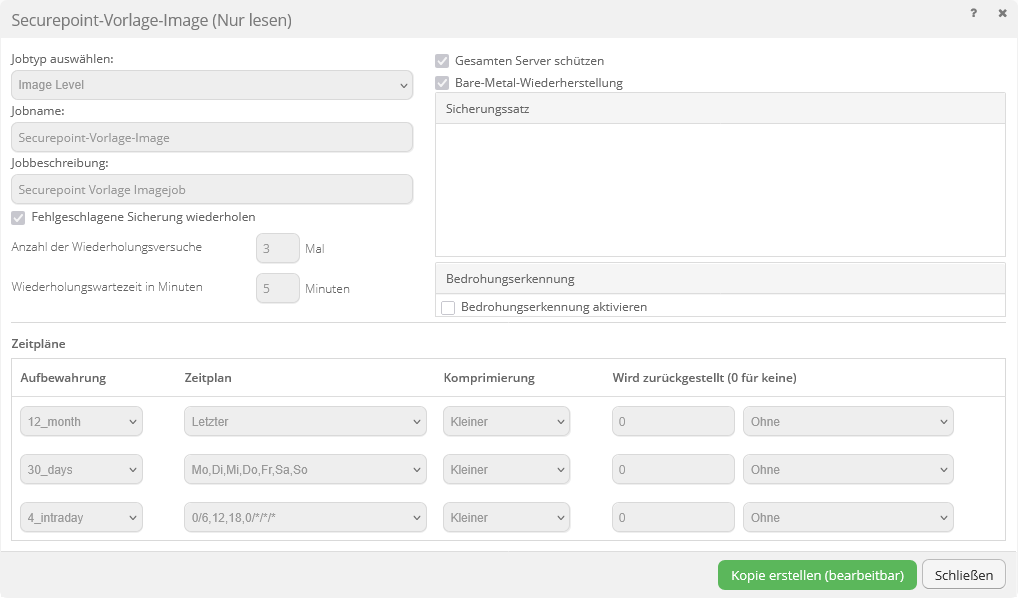Viewport: 1018px width, 598px height.
Task: Open 'Ohne' dropdown in the 4_intraday row
Action: click(848, 518)
